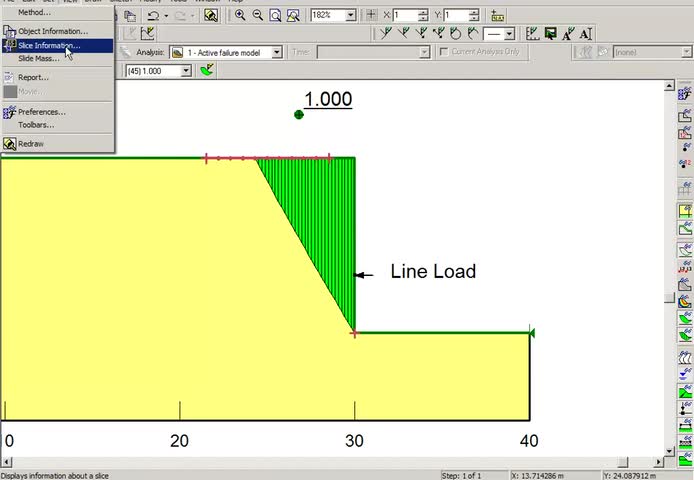Screen dimensions: 694x480
Task: Click the vertical scrollbar up arrow
Action: tap(669, 85)
